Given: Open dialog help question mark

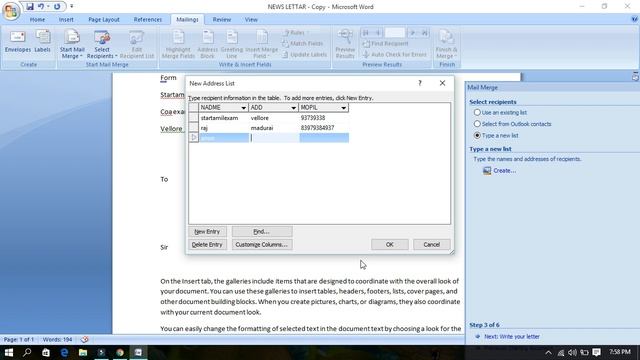Looking at the screenshot, I should click(420, 83).
